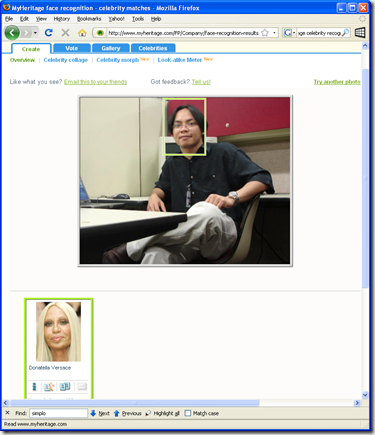Click the Tell us! feedback link

tap(201, 82)
